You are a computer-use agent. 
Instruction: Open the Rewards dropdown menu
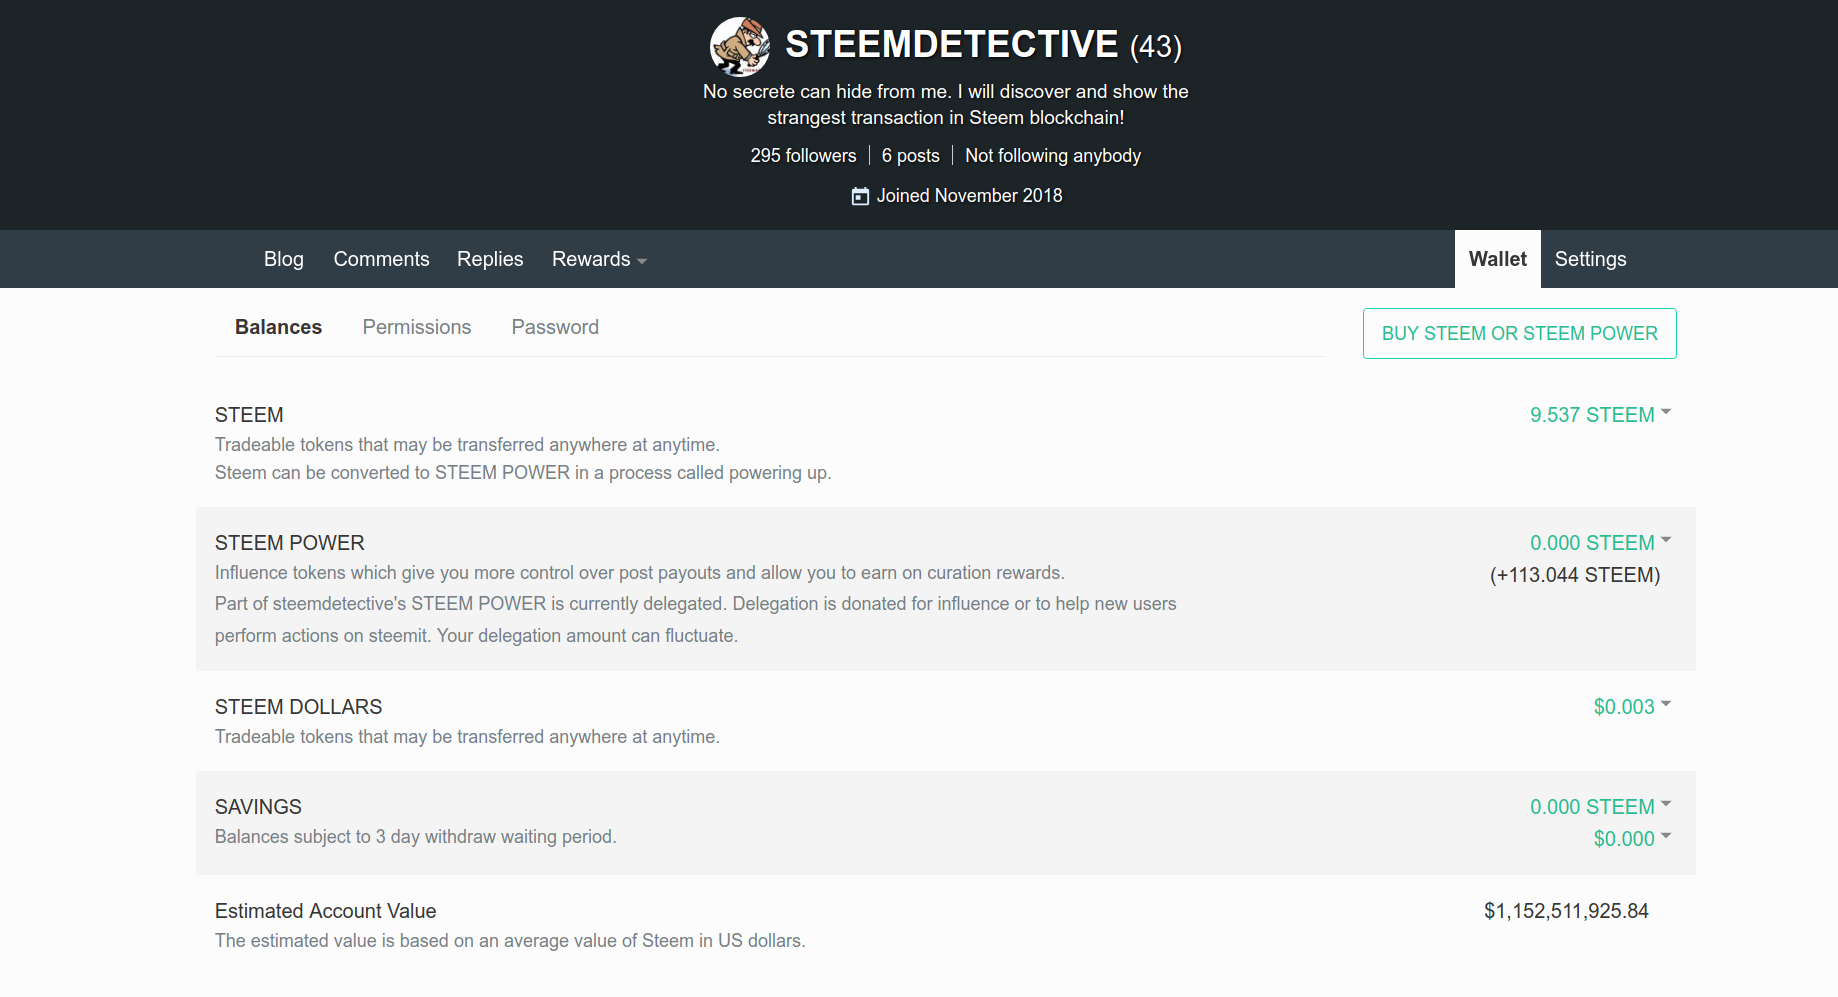tap(599, 259)
